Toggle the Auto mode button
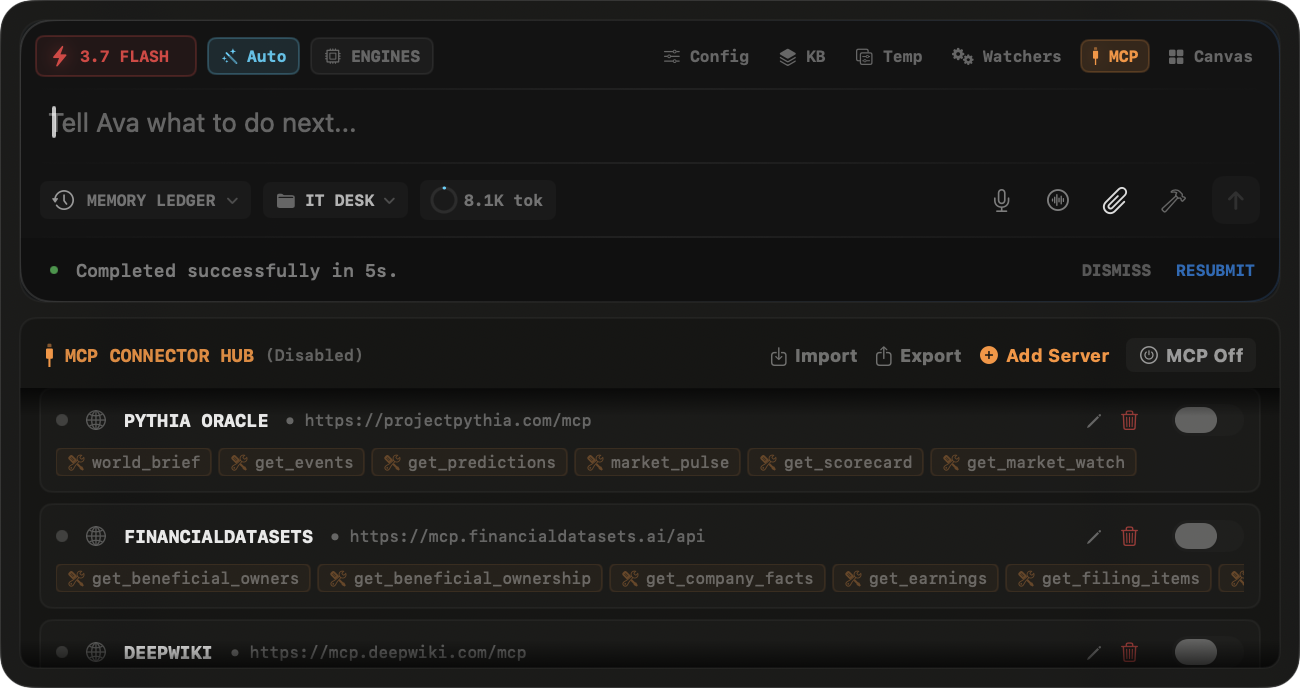 pyautogui.click(x=253, y=56)
